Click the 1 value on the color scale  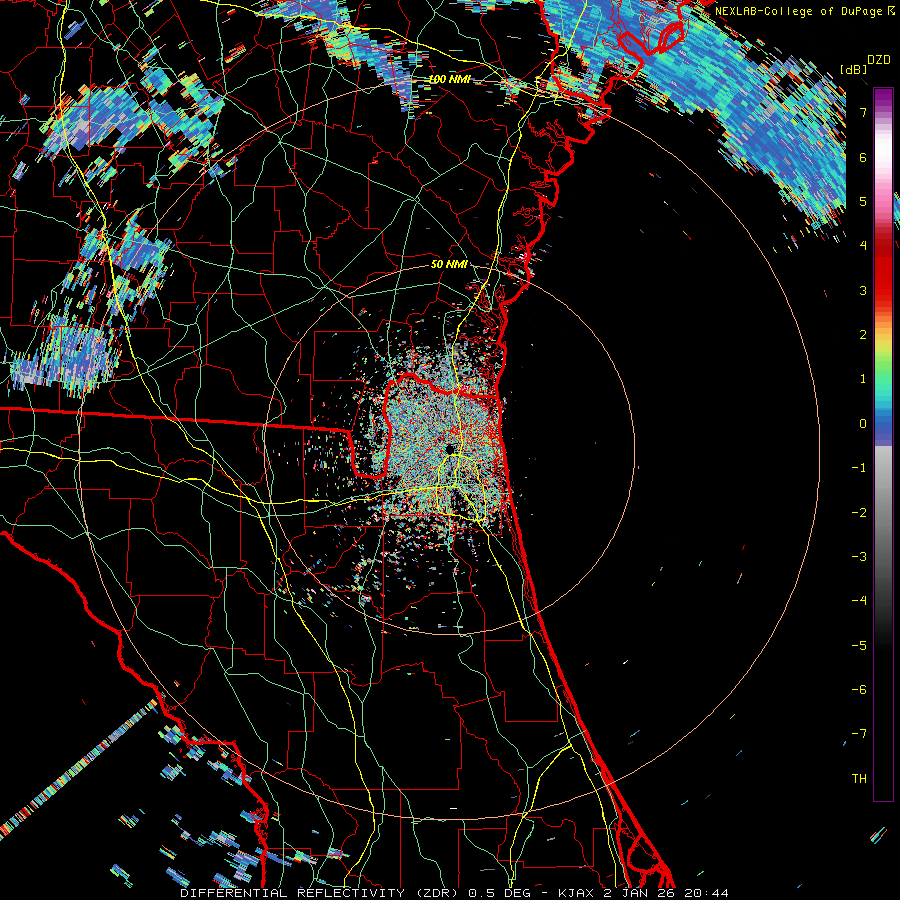(x=863, y=379)
